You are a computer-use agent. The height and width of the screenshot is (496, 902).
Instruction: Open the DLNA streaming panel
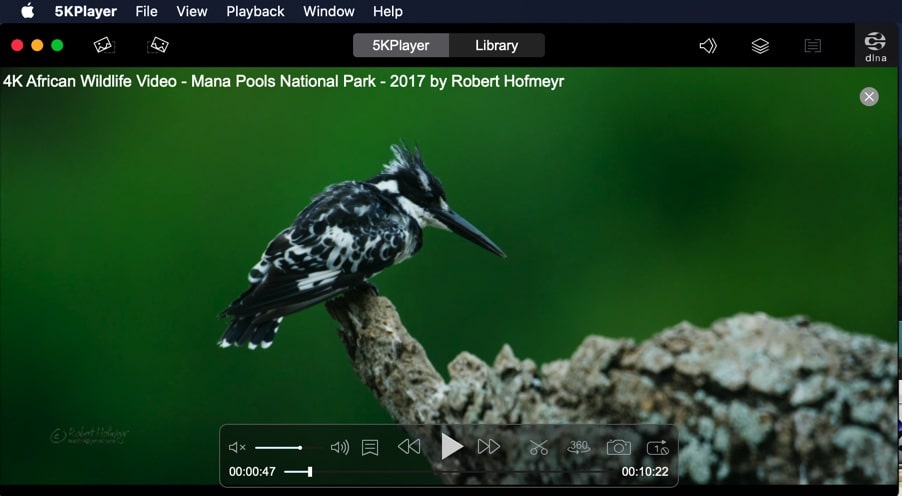click(875, 46)
